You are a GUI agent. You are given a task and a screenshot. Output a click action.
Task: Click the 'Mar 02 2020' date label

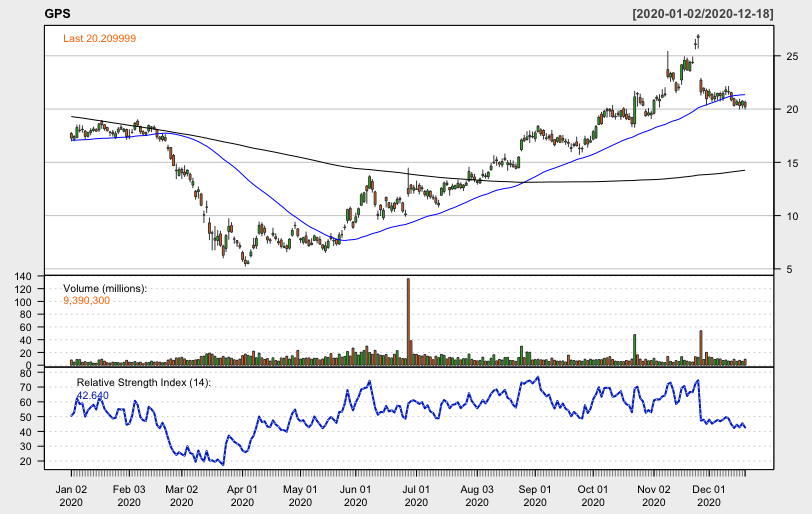(182, 495)
